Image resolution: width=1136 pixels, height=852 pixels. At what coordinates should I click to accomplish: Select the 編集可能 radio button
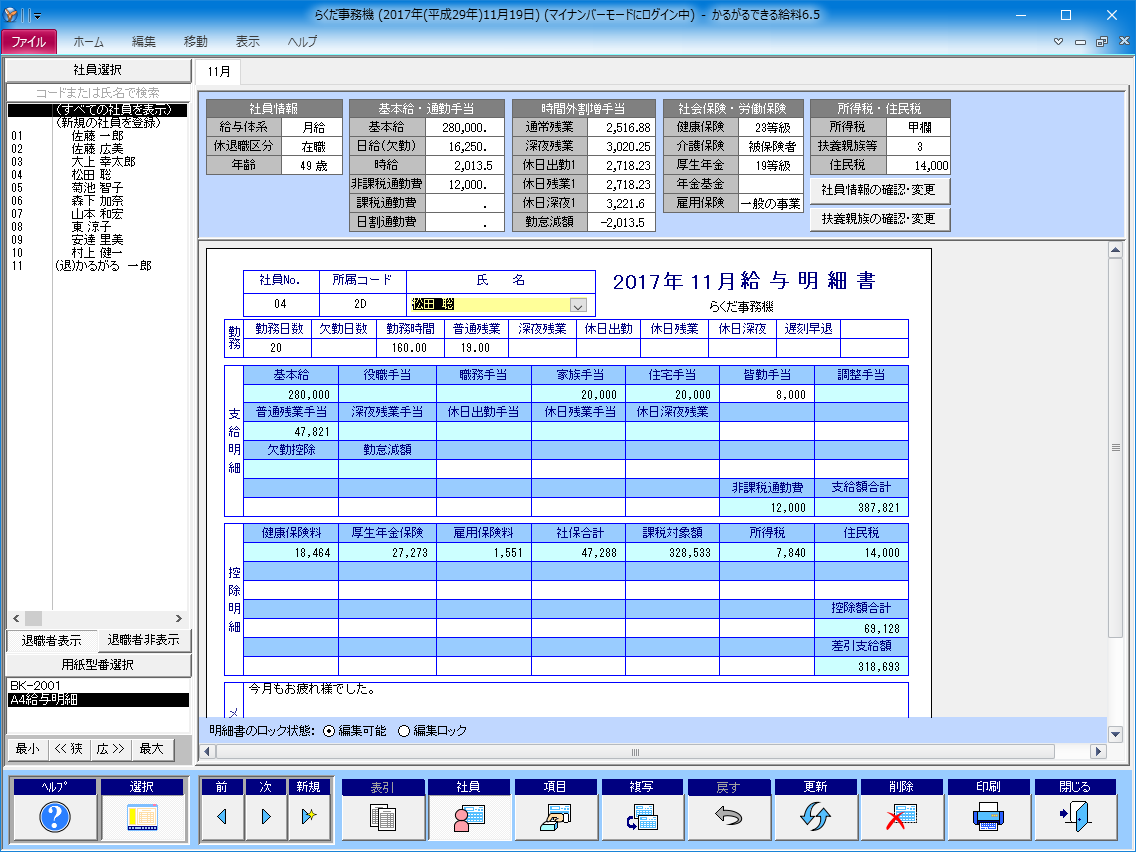pos(329,731)
